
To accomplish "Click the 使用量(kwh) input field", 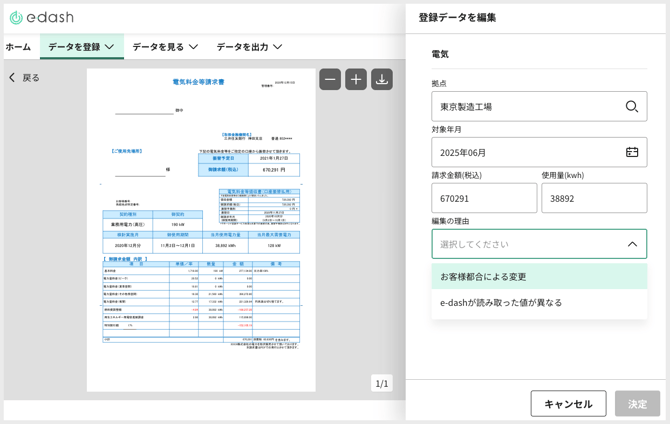I will [594, 198].
